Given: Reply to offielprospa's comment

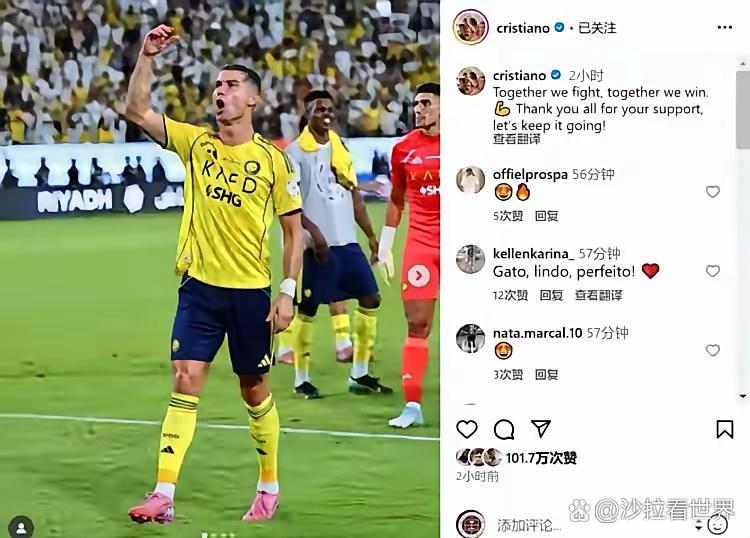Looking at the screenshot, I should pyautogui.click(x=547, y=216).
